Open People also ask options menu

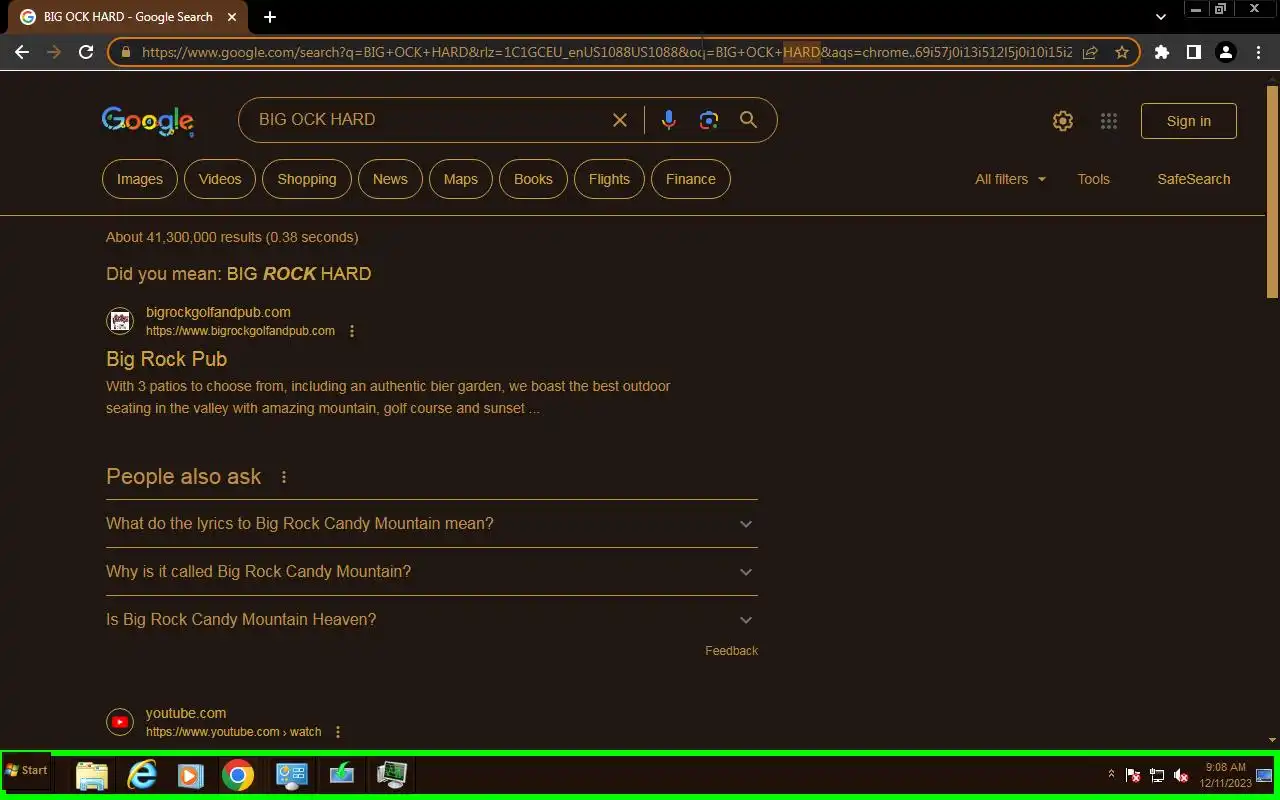[284, 477]
